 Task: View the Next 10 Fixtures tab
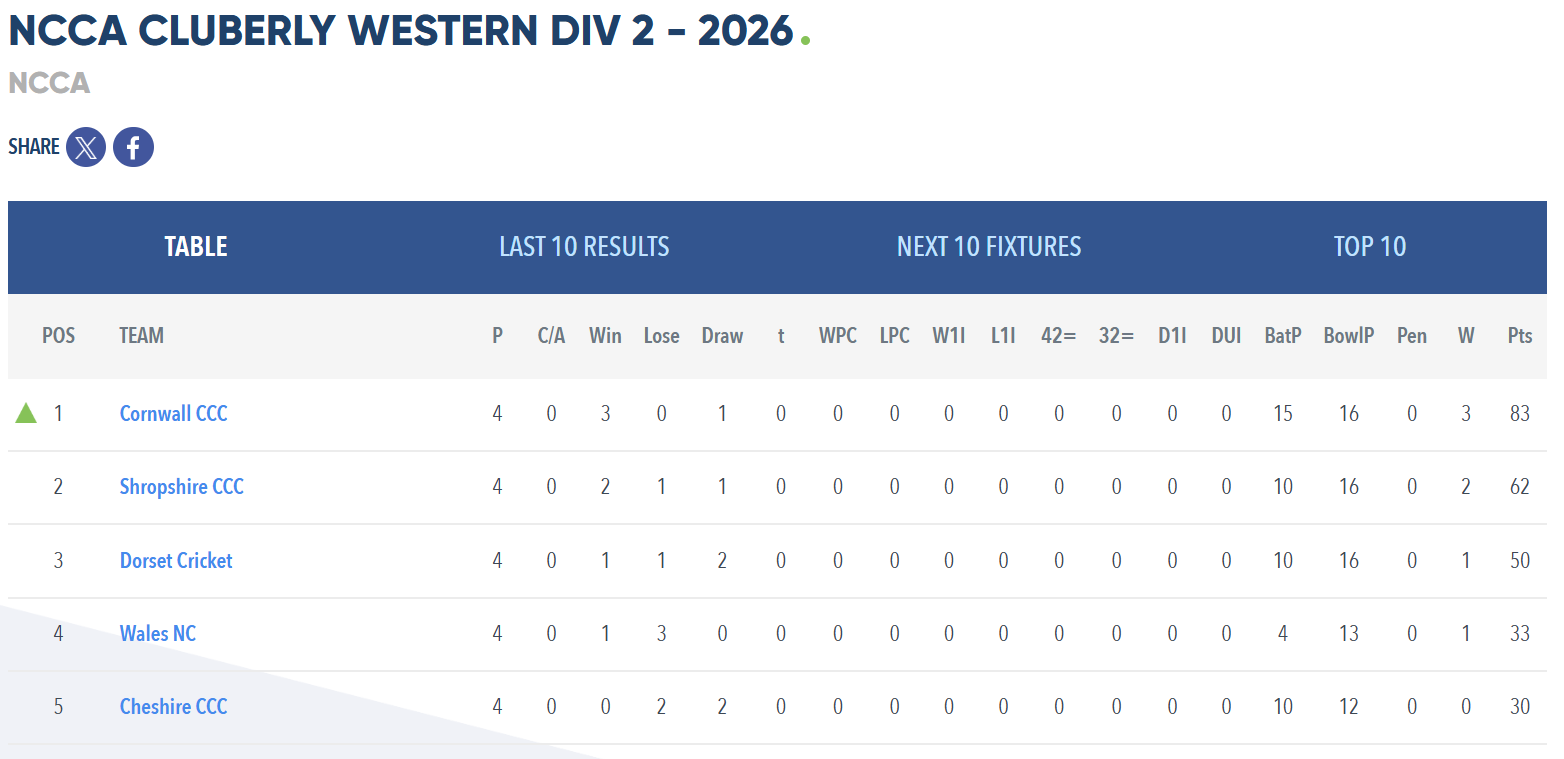pyautogui.click(x=989, y=247)
